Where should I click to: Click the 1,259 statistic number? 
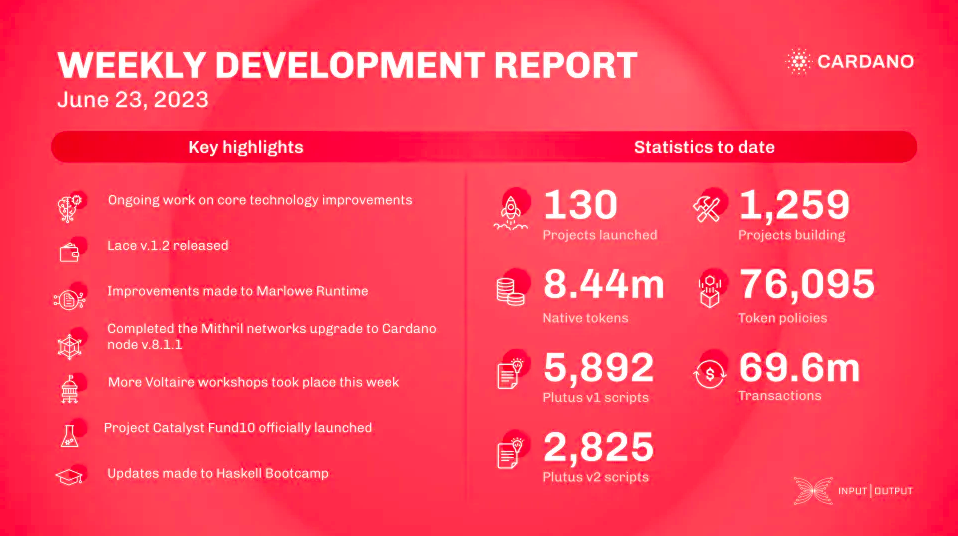(794, 205)
